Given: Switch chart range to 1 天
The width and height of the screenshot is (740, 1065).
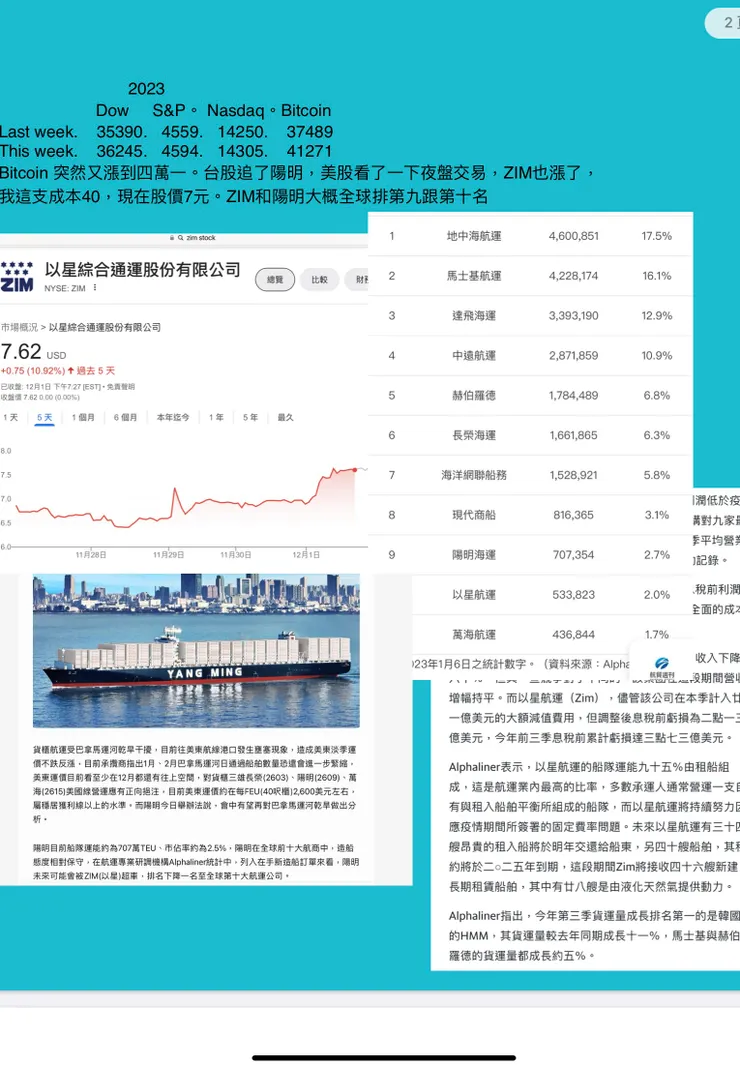Looking at the screenshot, I should click(11, 417).
